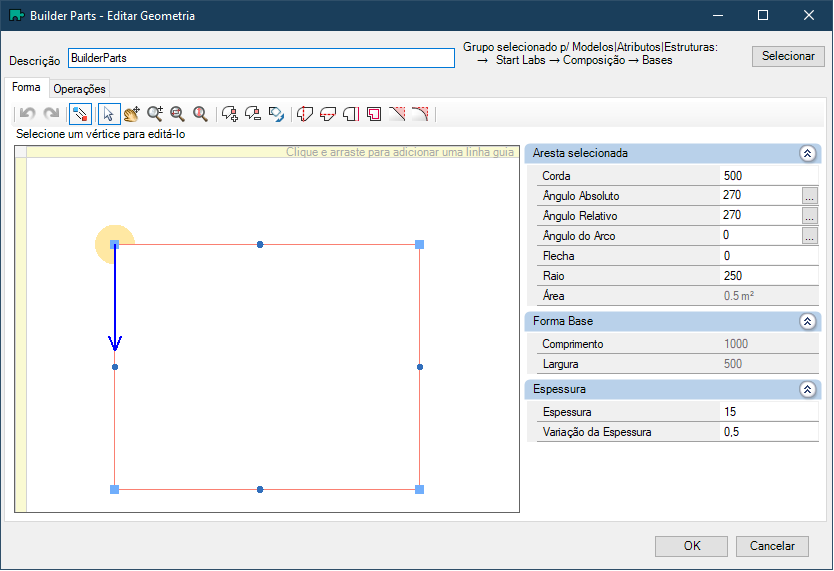Click the vertical dashed line shape icon

click(305, 114)
